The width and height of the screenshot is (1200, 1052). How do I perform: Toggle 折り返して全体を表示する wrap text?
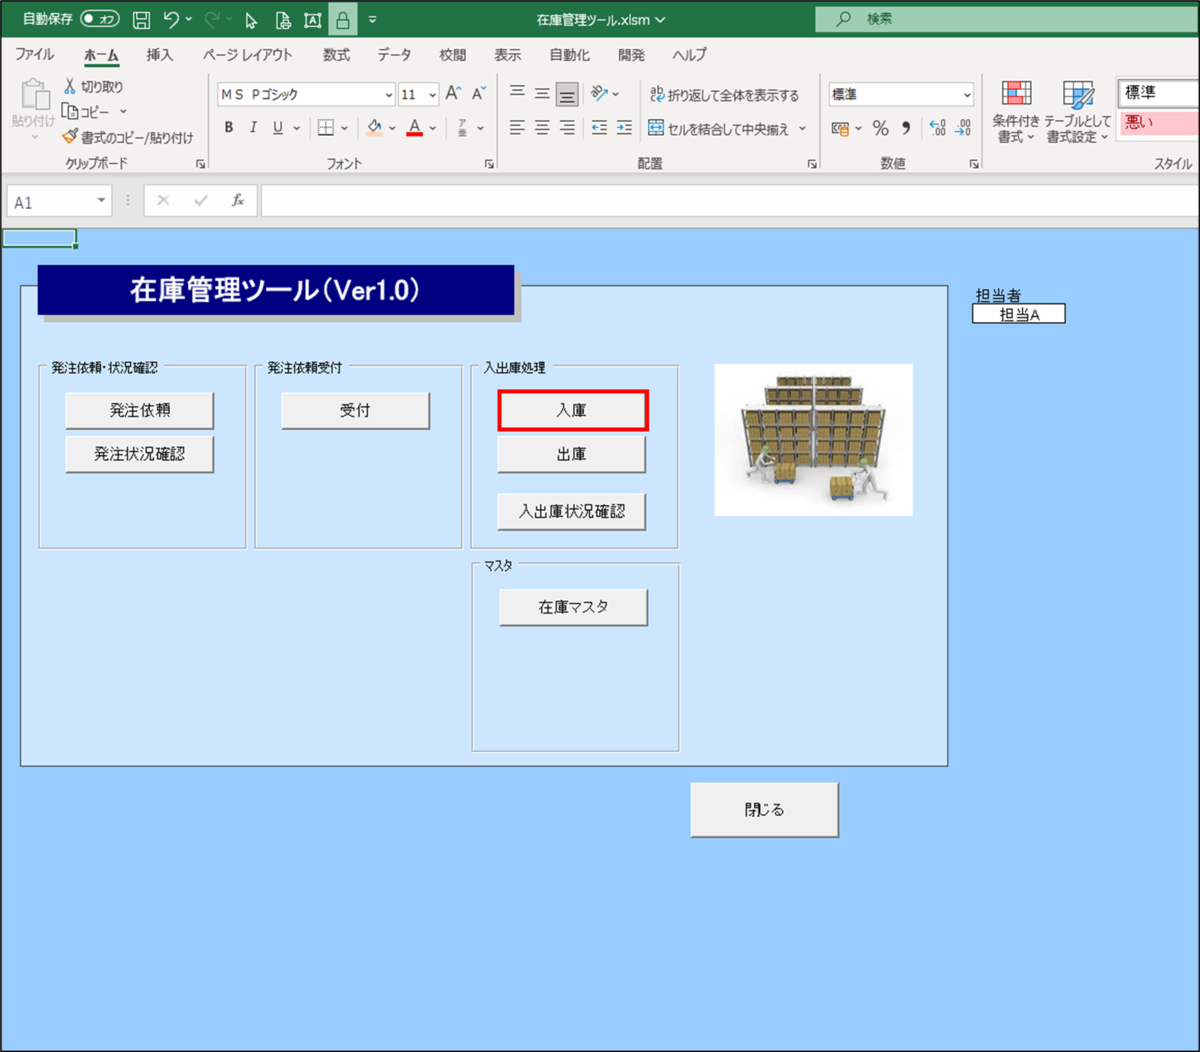point(724,94)
